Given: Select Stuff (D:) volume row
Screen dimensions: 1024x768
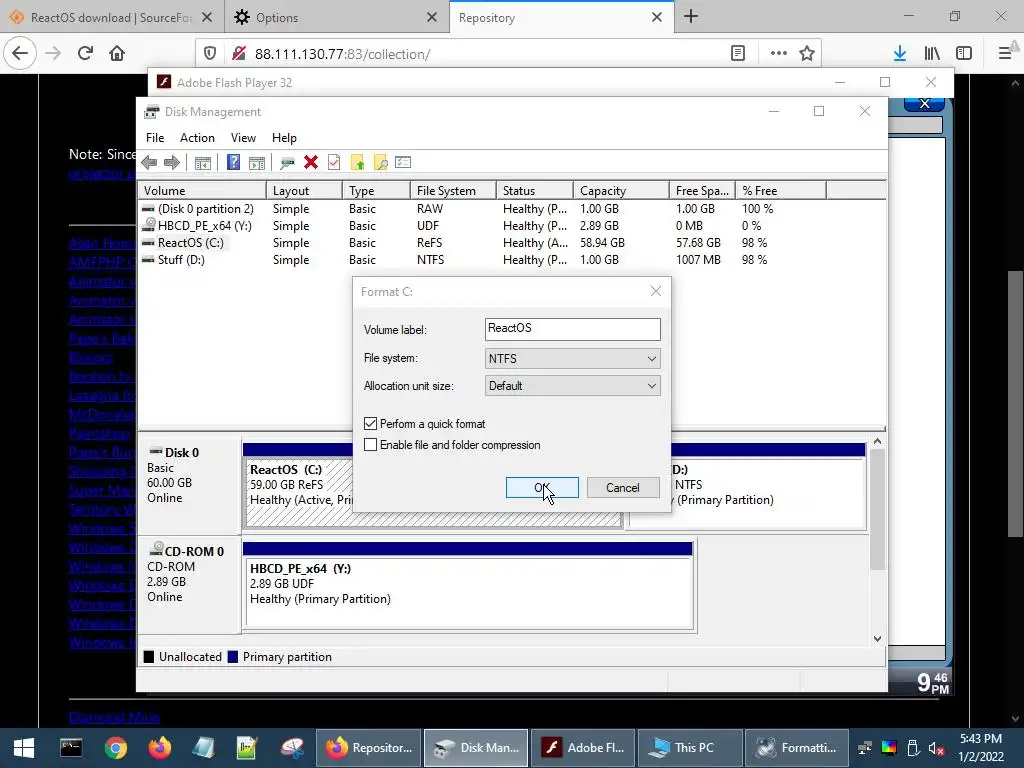Looking at the screenshot, I should pos(511,260).
